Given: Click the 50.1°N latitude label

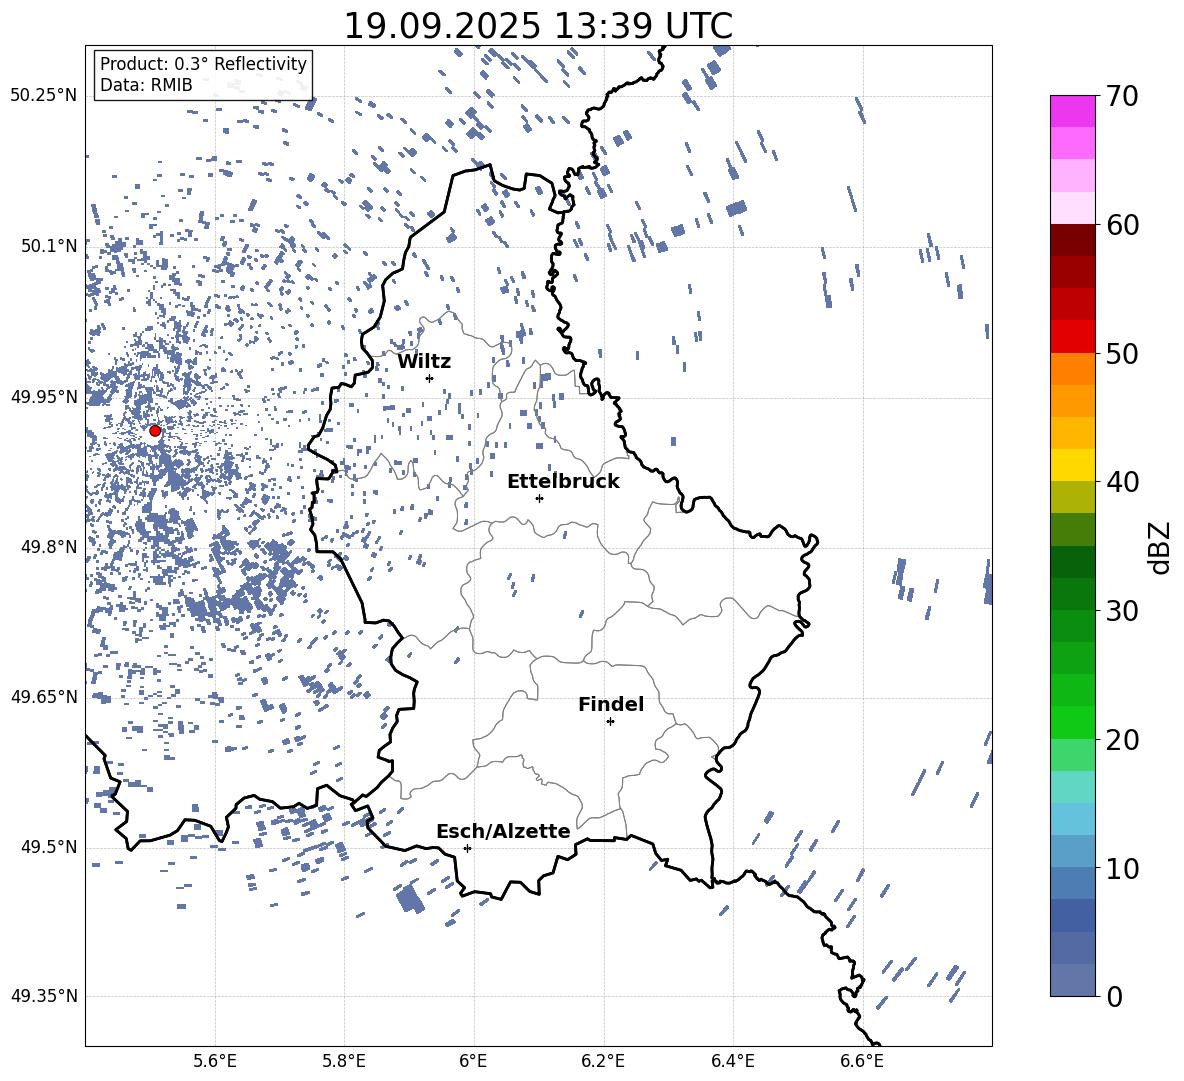Looking at the screenshot, I should click(x=48, y=246).
